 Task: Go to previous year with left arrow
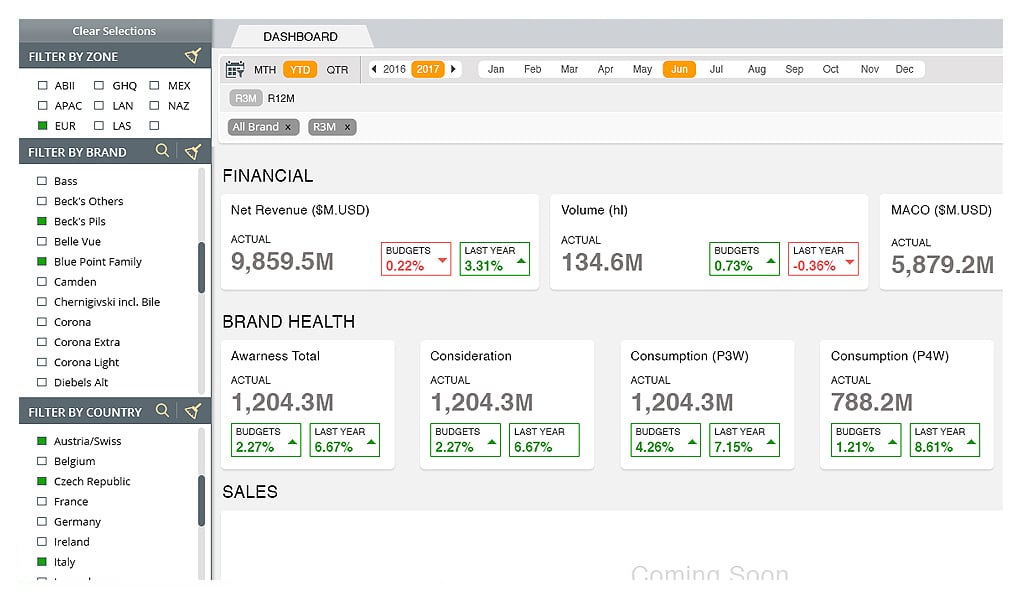point(374,70)
